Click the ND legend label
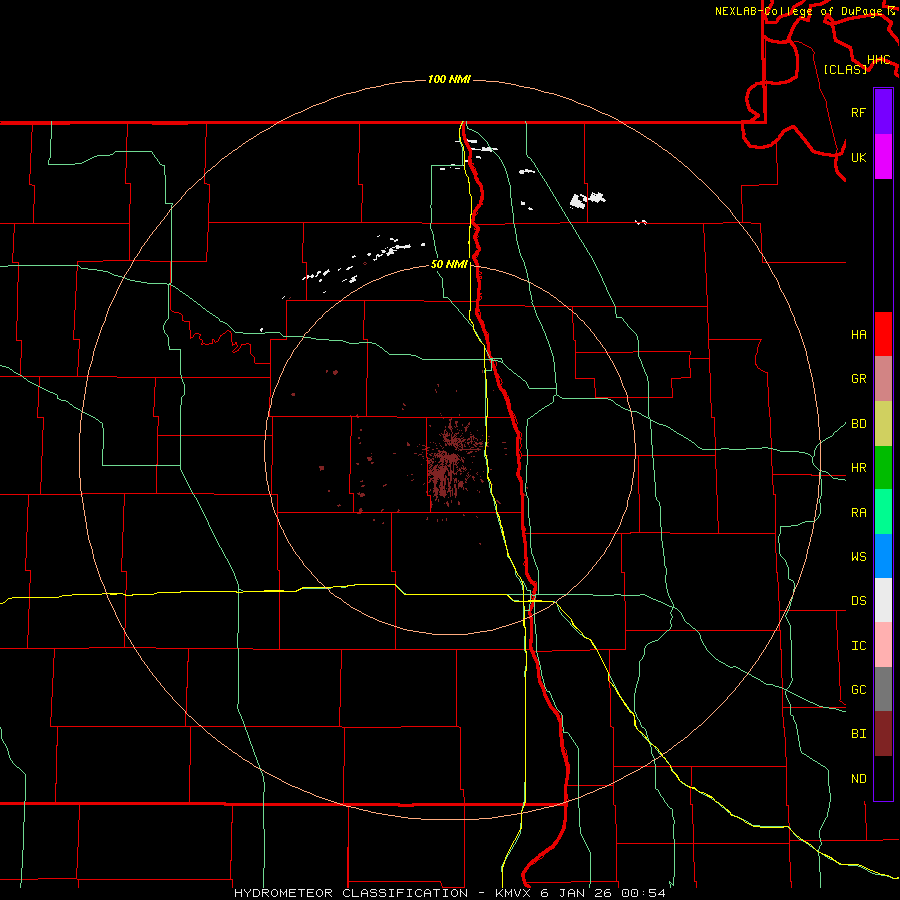Viewport: 900px width, 900px height. (858, 779)
